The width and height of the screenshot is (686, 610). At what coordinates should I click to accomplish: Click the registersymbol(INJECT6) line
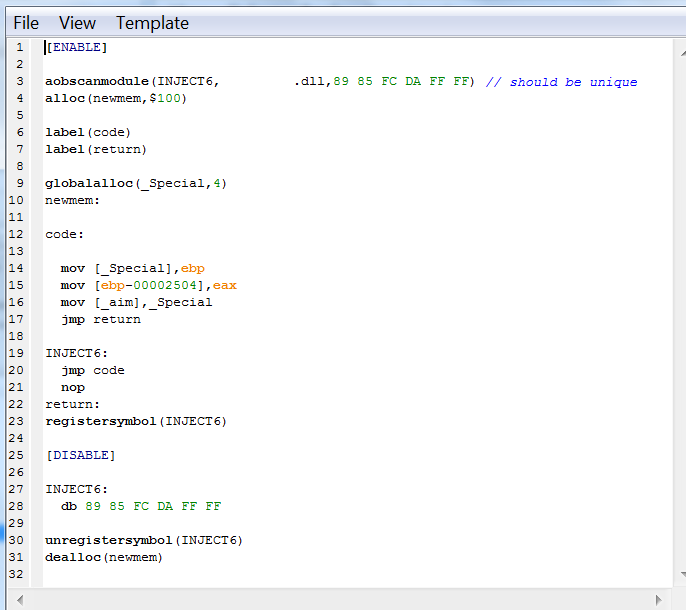(x=136, y=422)
